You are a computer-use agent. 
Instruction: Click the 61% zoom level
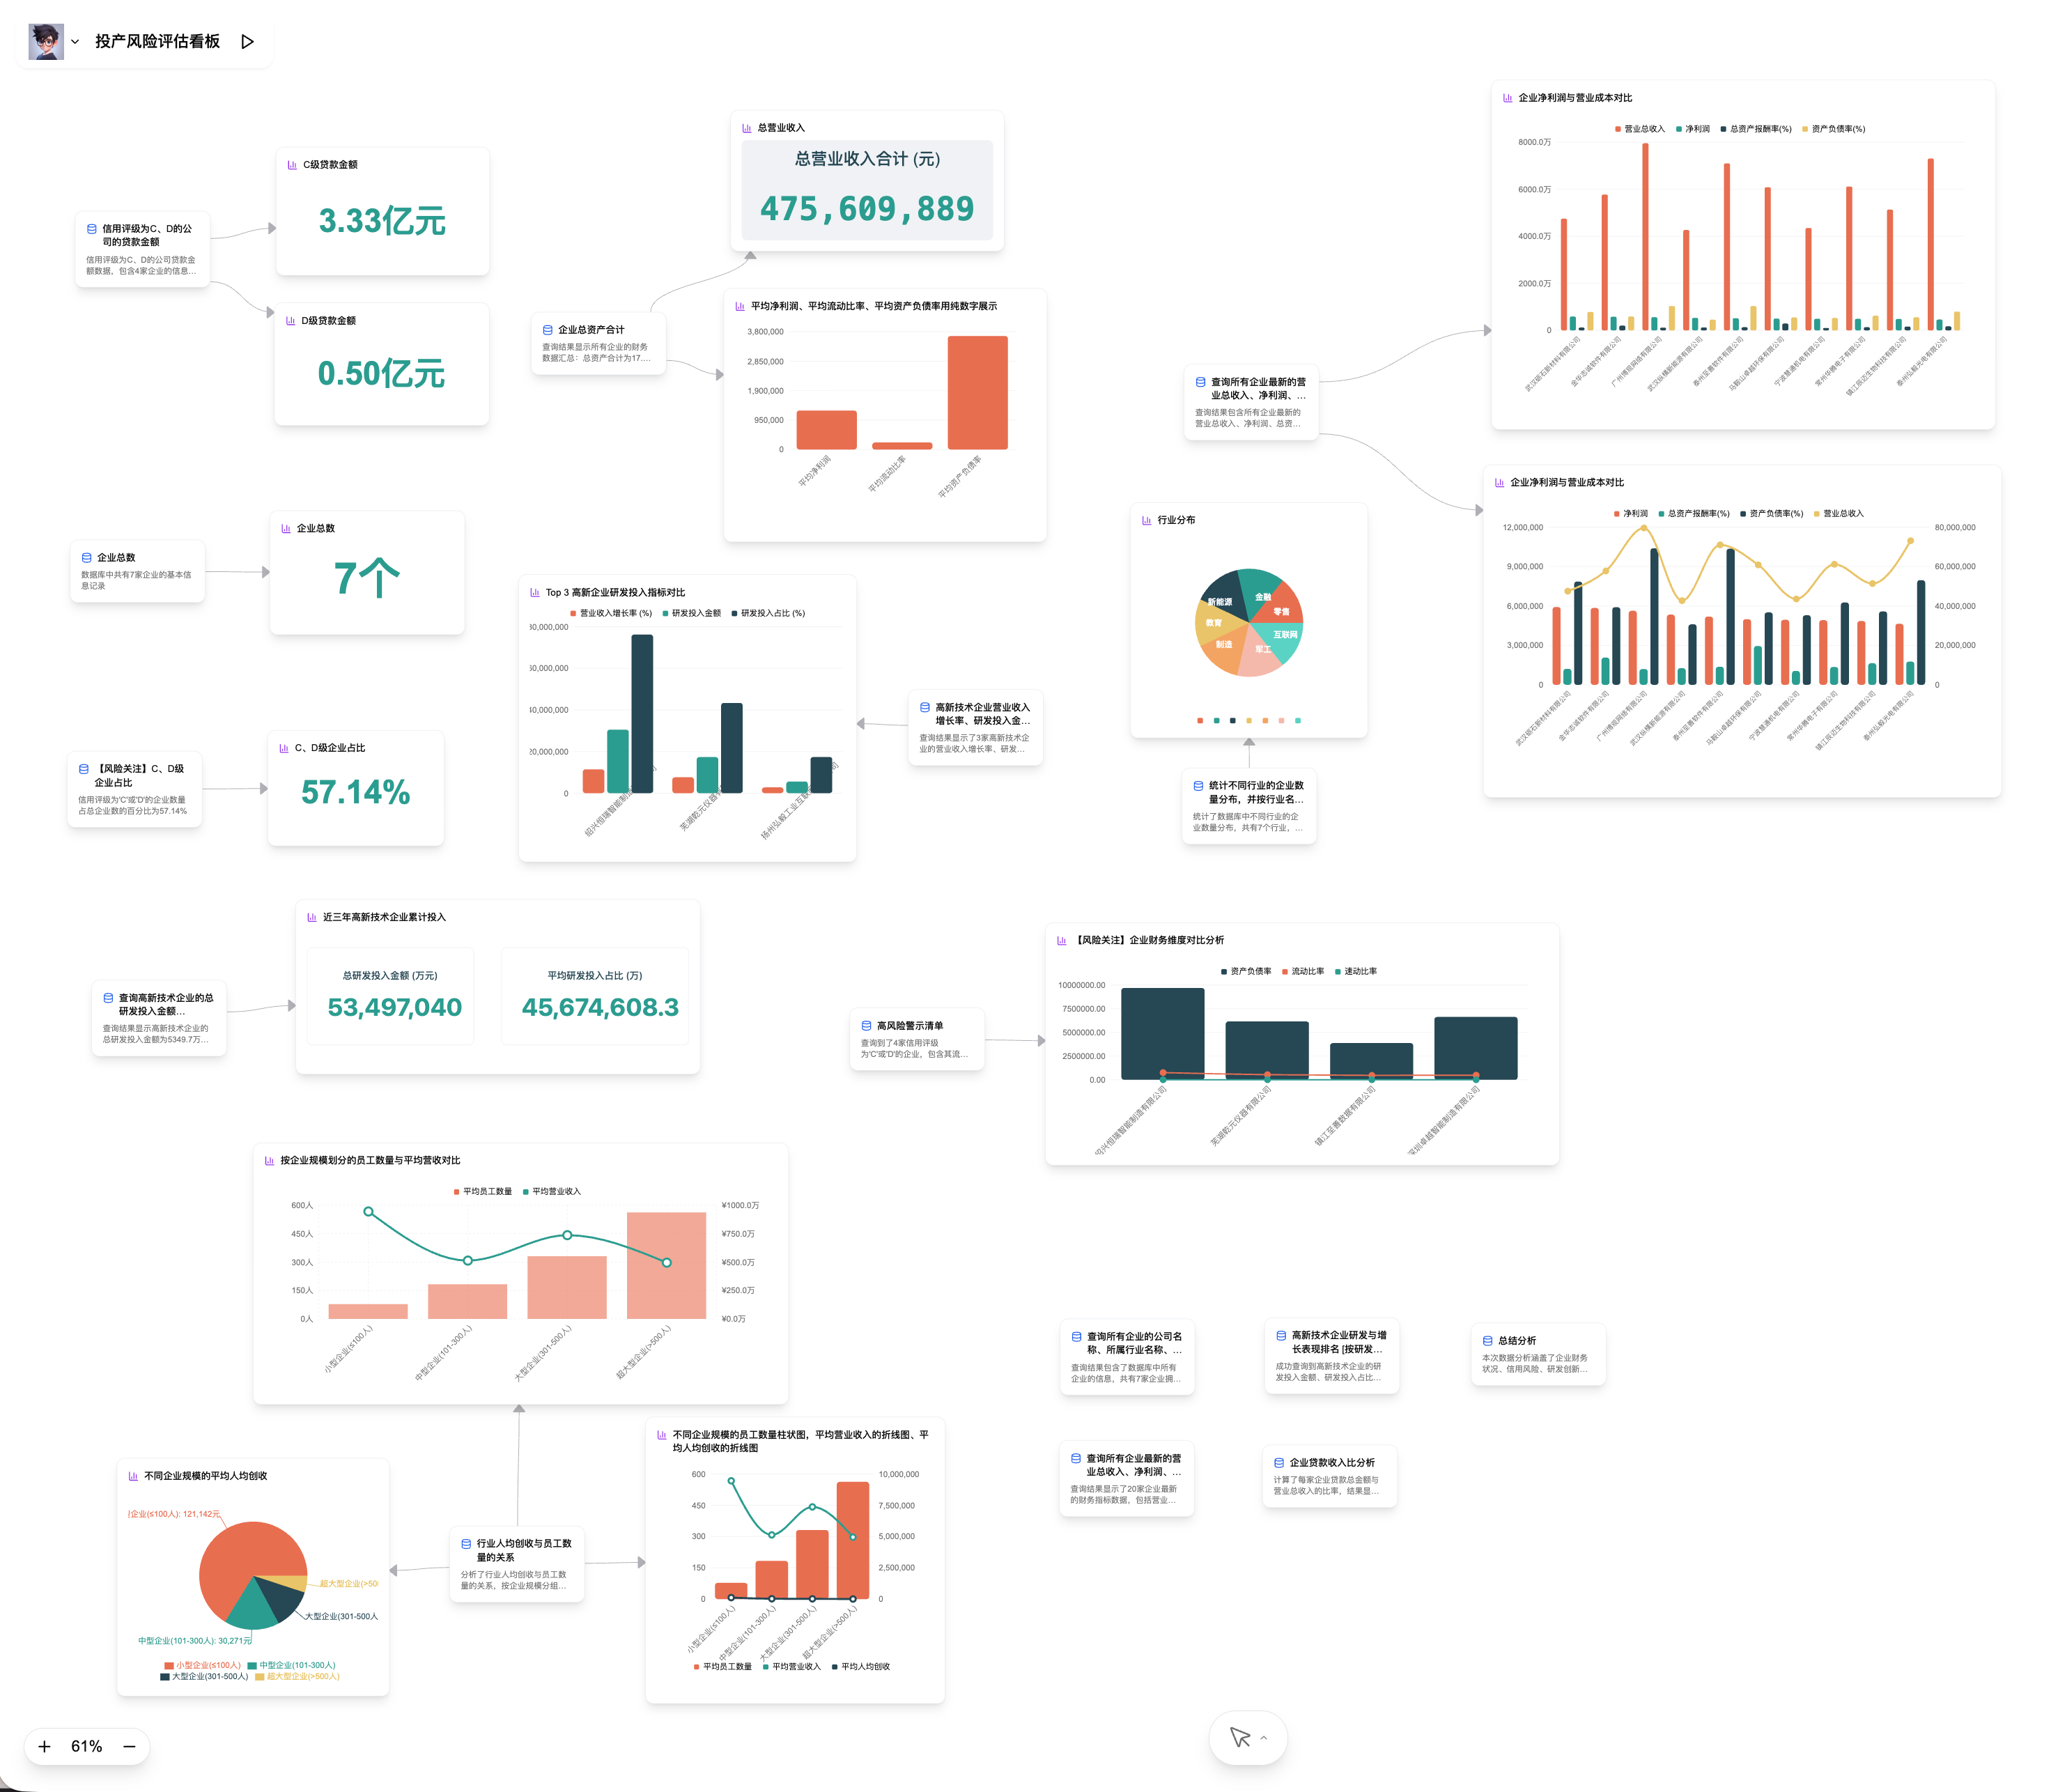coord(86,1746)
